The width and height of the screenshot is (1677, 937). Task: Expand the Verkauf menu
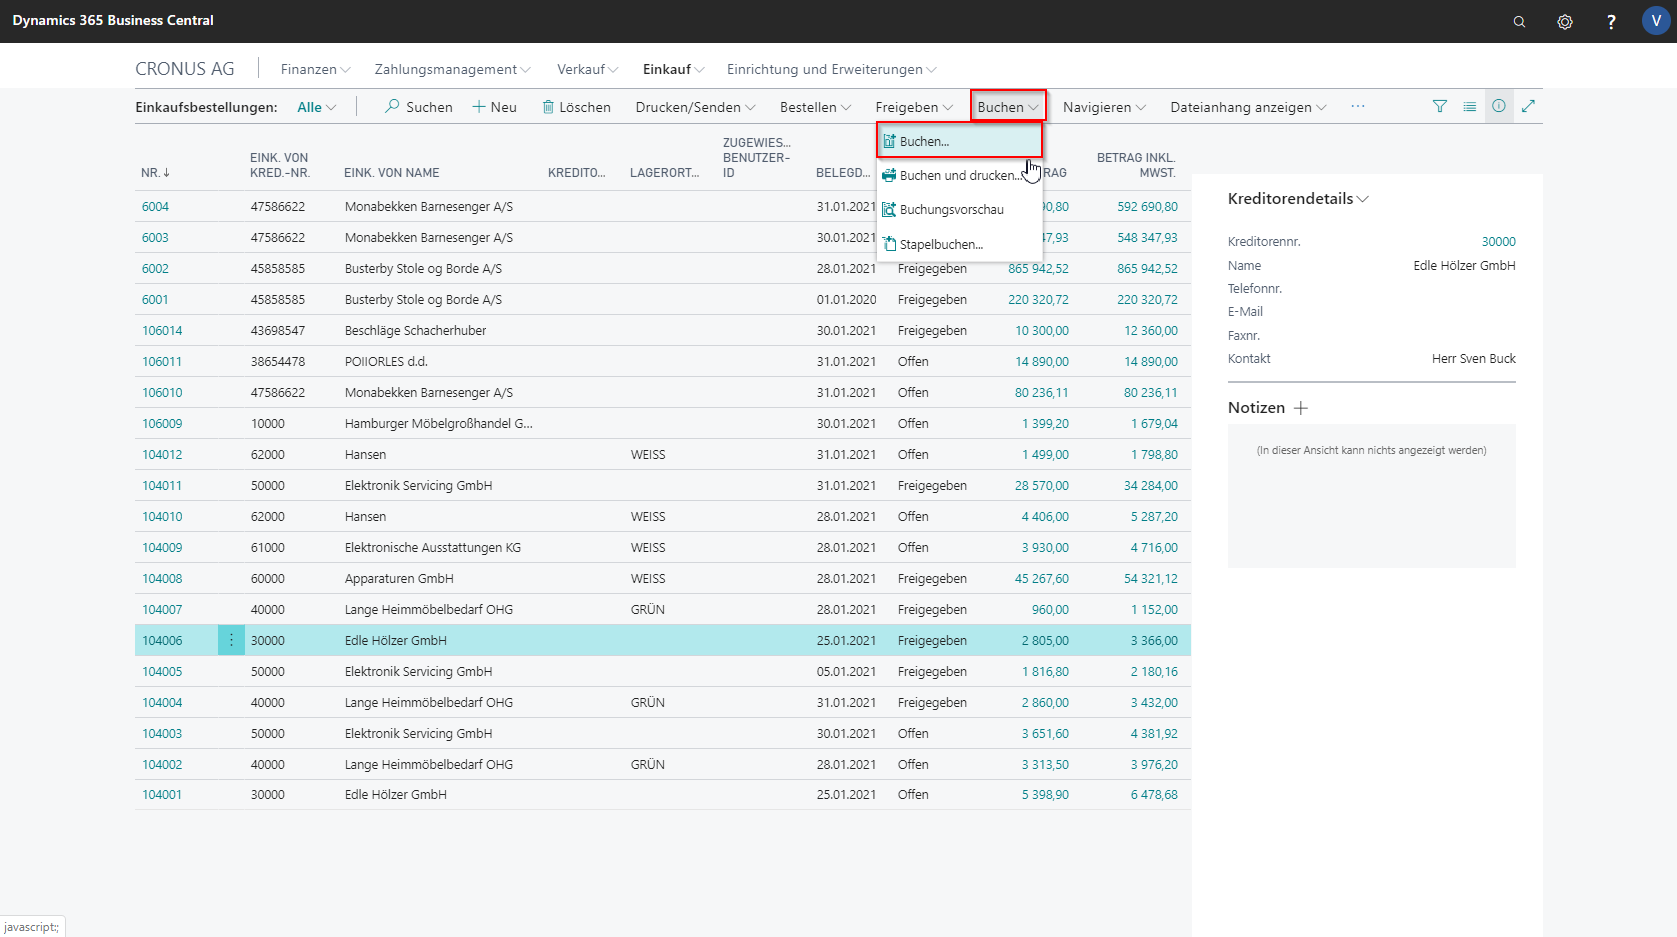pos(587,69)
